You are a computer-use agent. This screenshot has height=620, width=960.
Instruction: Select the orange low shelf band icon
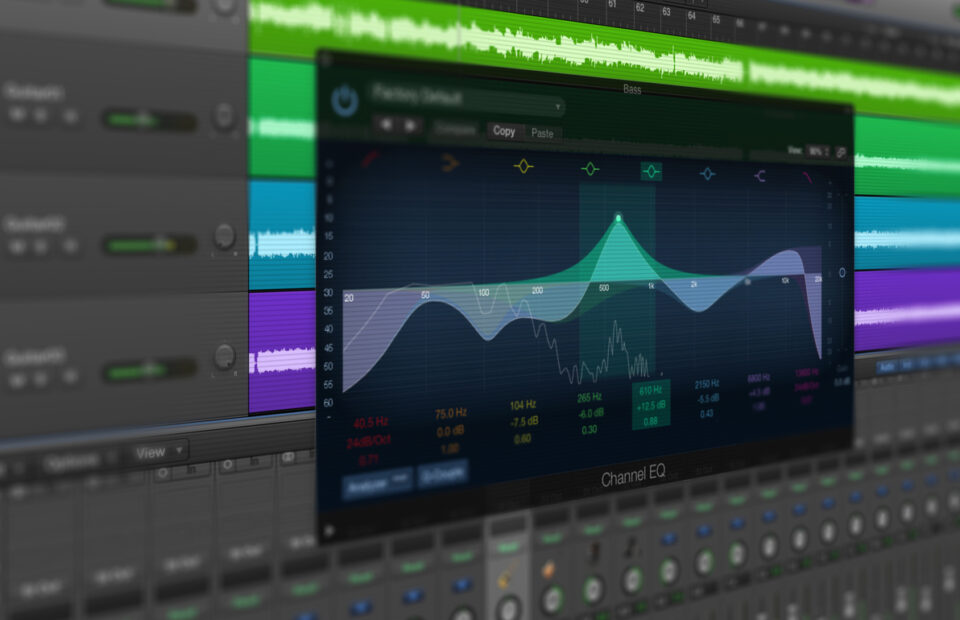click(450, 163)
